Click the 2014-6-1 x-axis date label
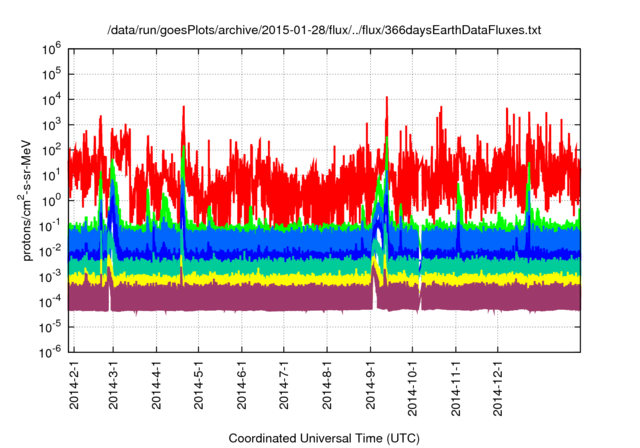The height and width of the screenshot is (448, 640). tap(242, 384)
